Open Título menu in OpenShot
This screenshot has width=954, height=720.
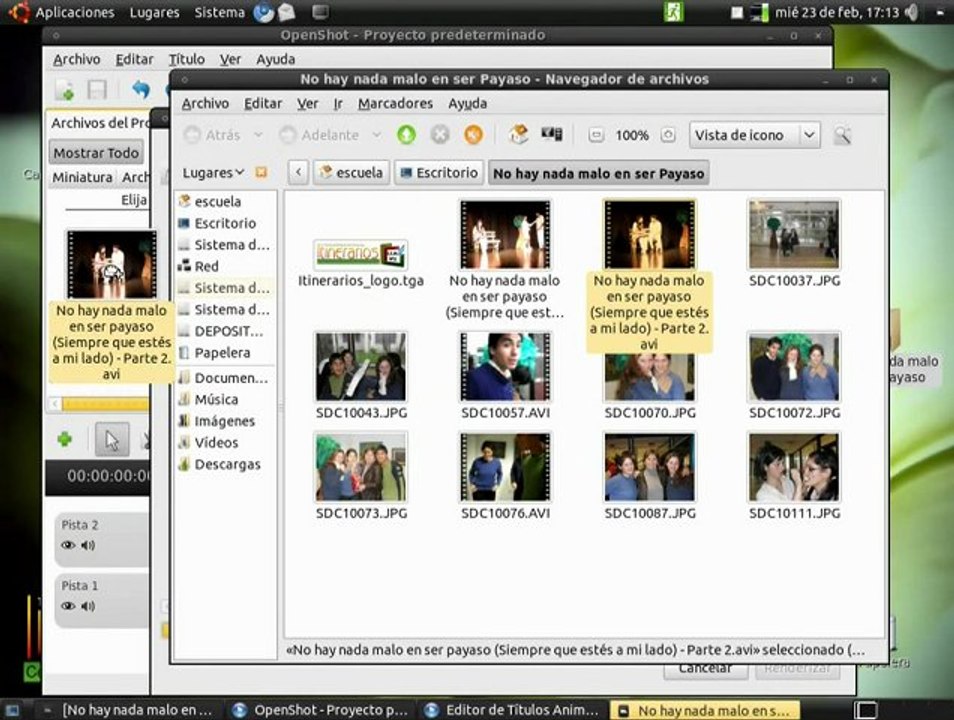(x=186, y=59)
